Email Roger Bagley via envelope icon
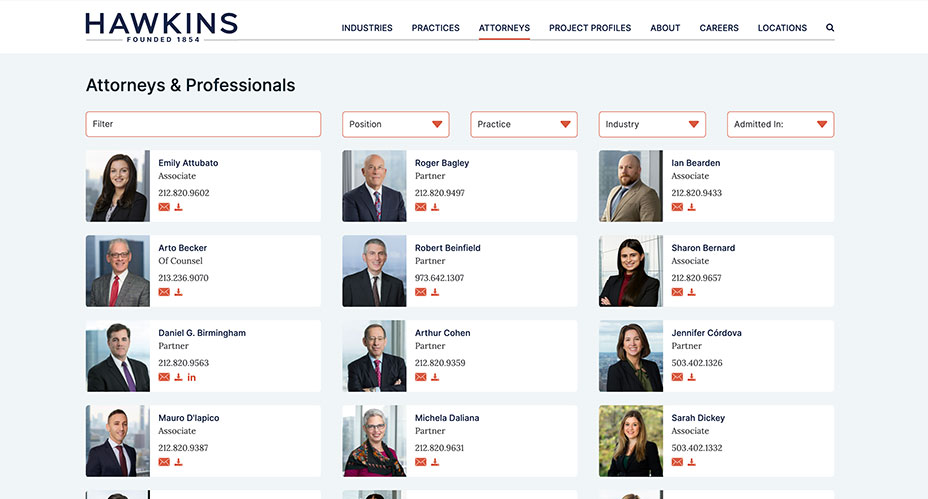928x499 pixels. (420, 207)
